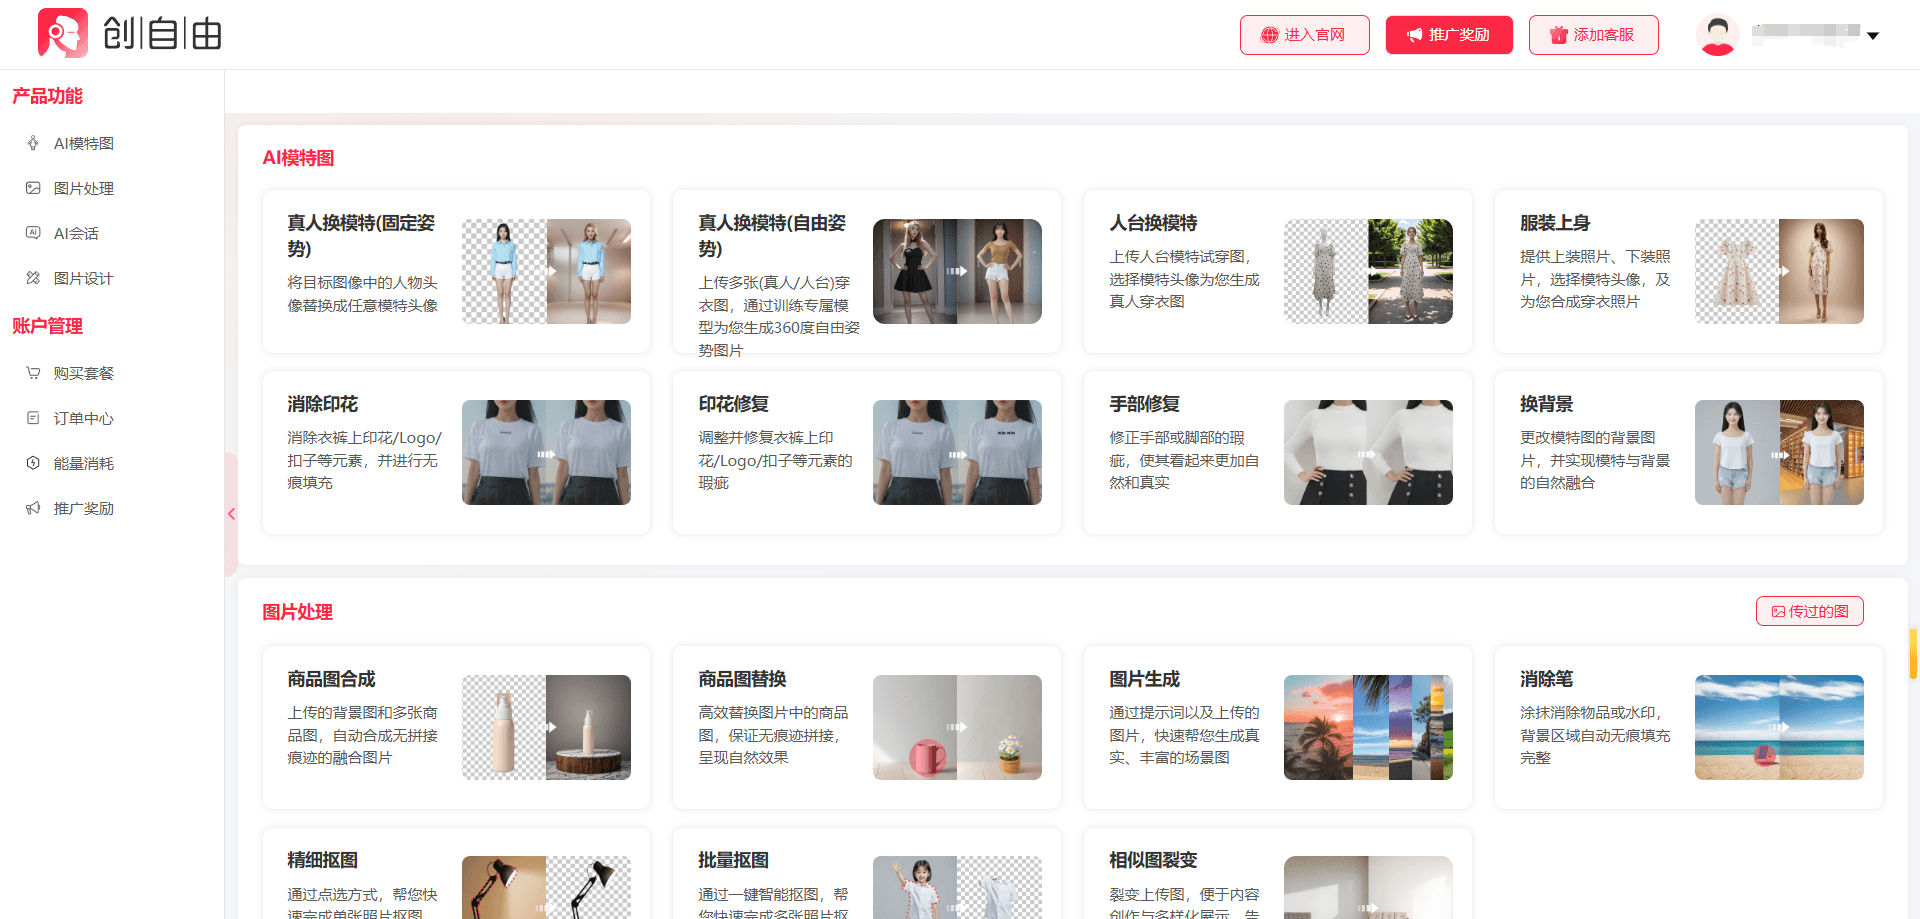Click the 手部修复 preview thumbnail
The width and height of the screenshot is (1920, 919).
[x=1368, y=452]
